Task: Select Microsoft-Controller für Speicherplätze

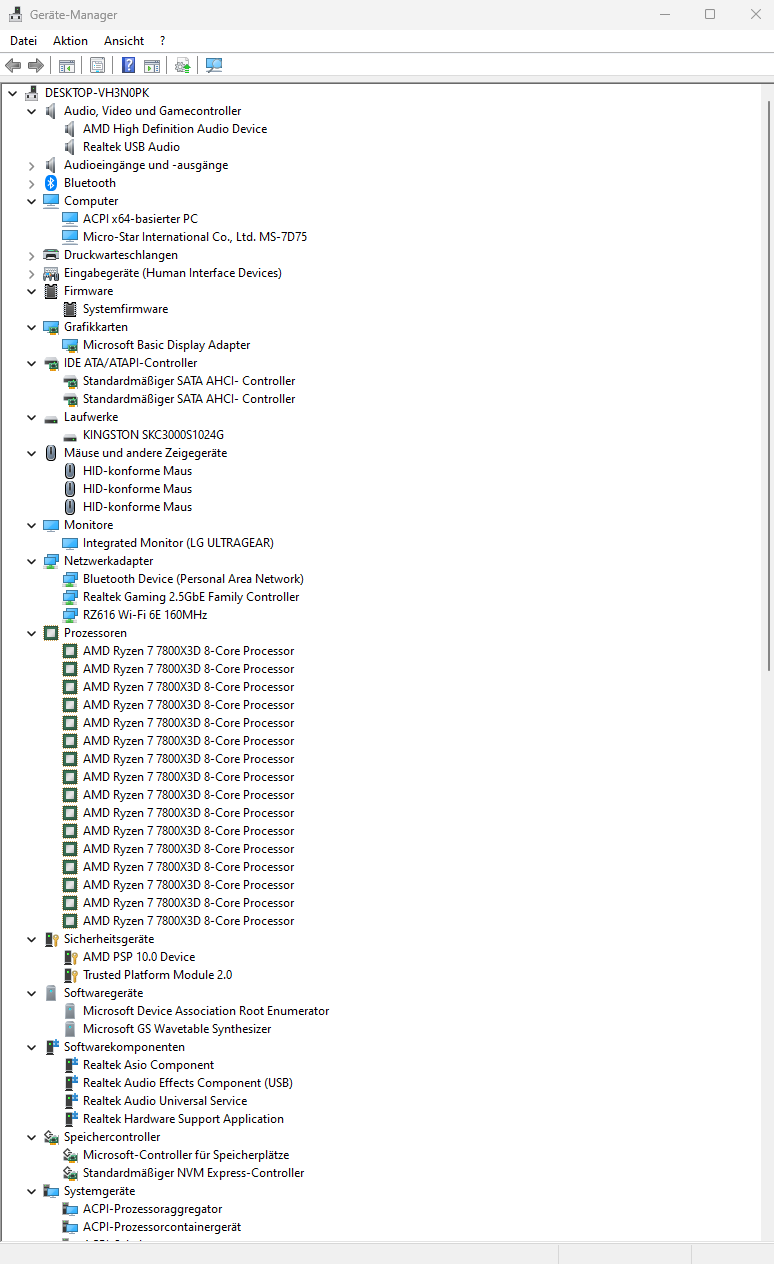Action: (x=186, y=1155)
